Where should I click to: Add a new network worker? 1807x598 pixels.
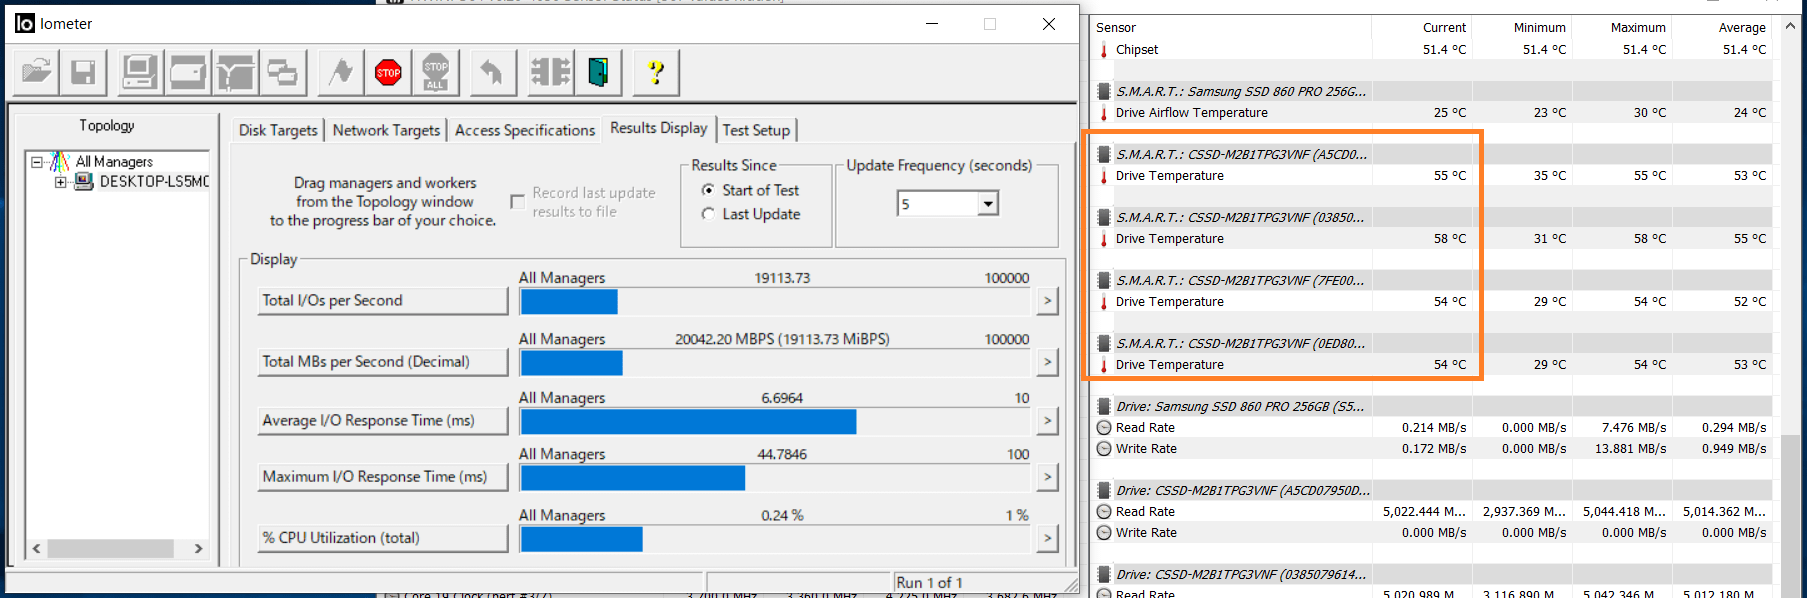pyautogui.click(x=235, y=72)
